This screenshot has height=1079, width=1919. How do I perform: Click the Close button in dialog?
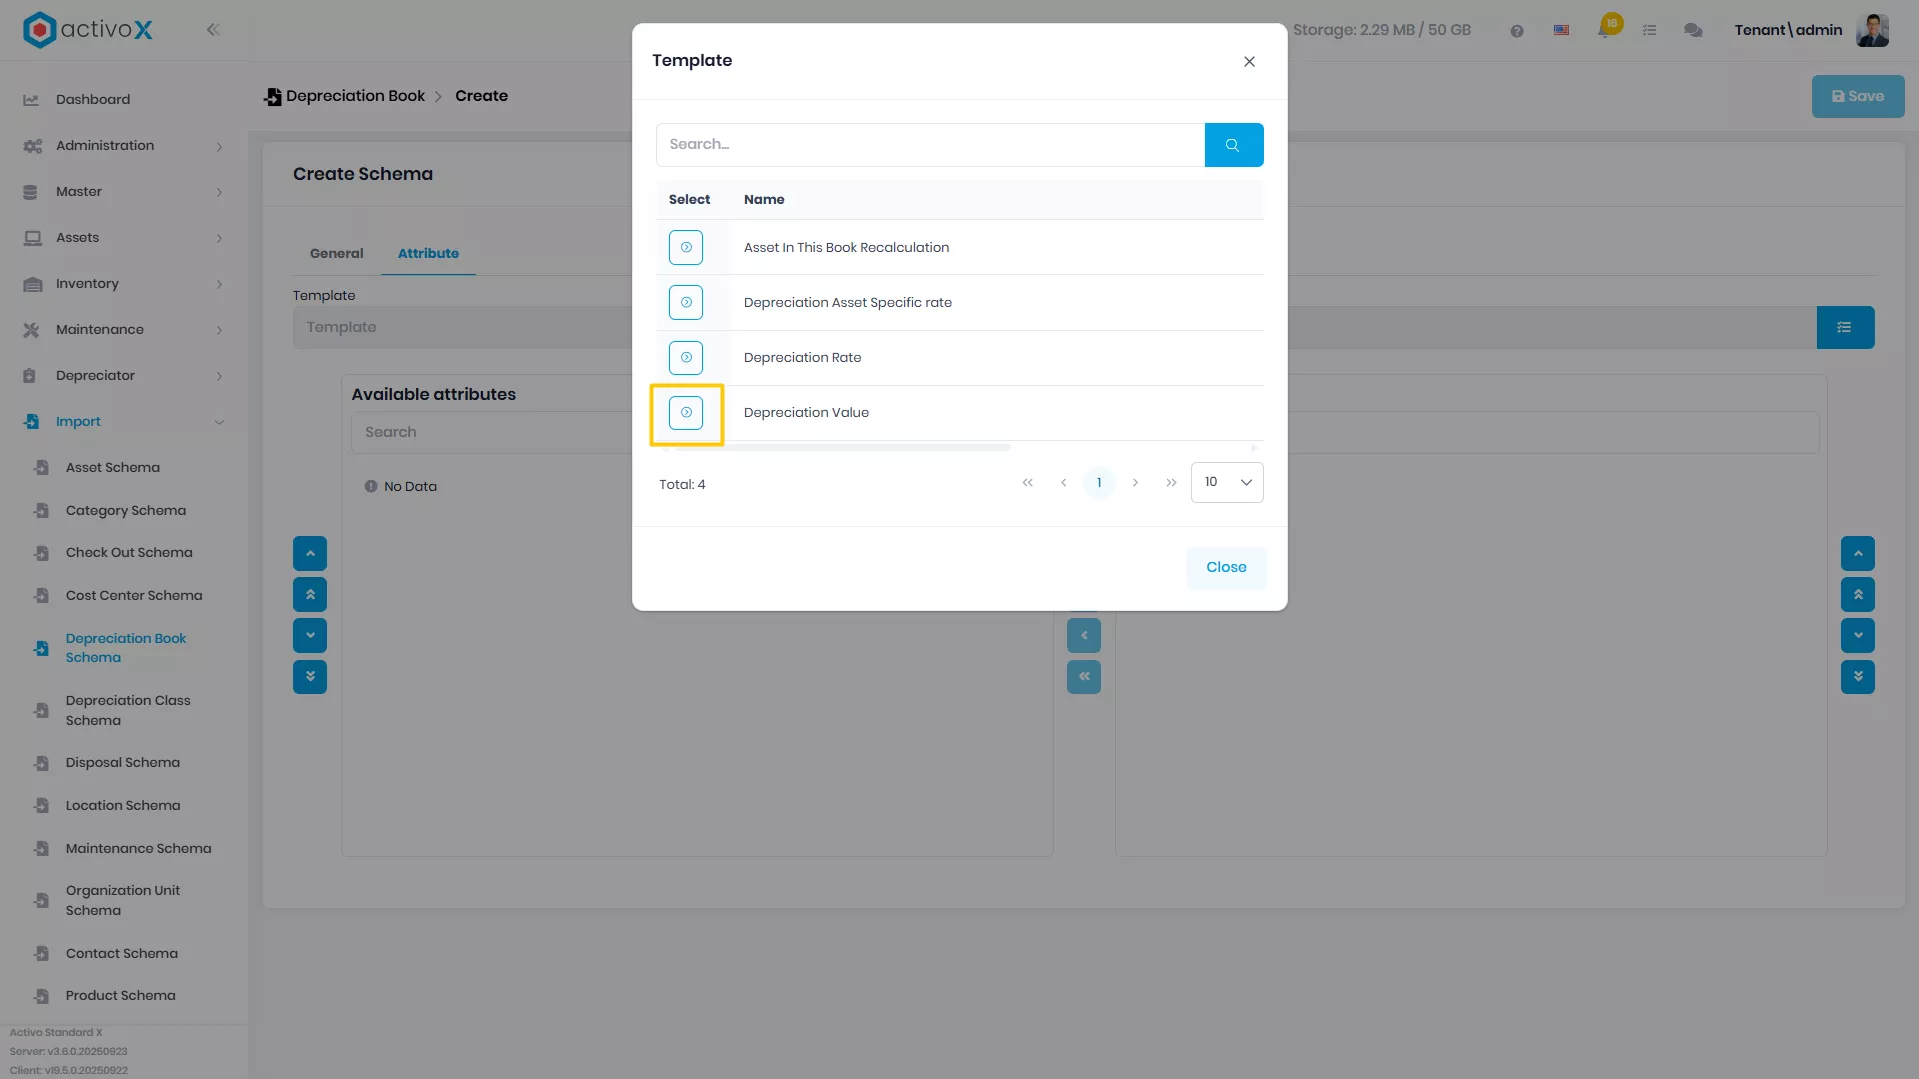pyautogui.click(x=1226, y=567)
